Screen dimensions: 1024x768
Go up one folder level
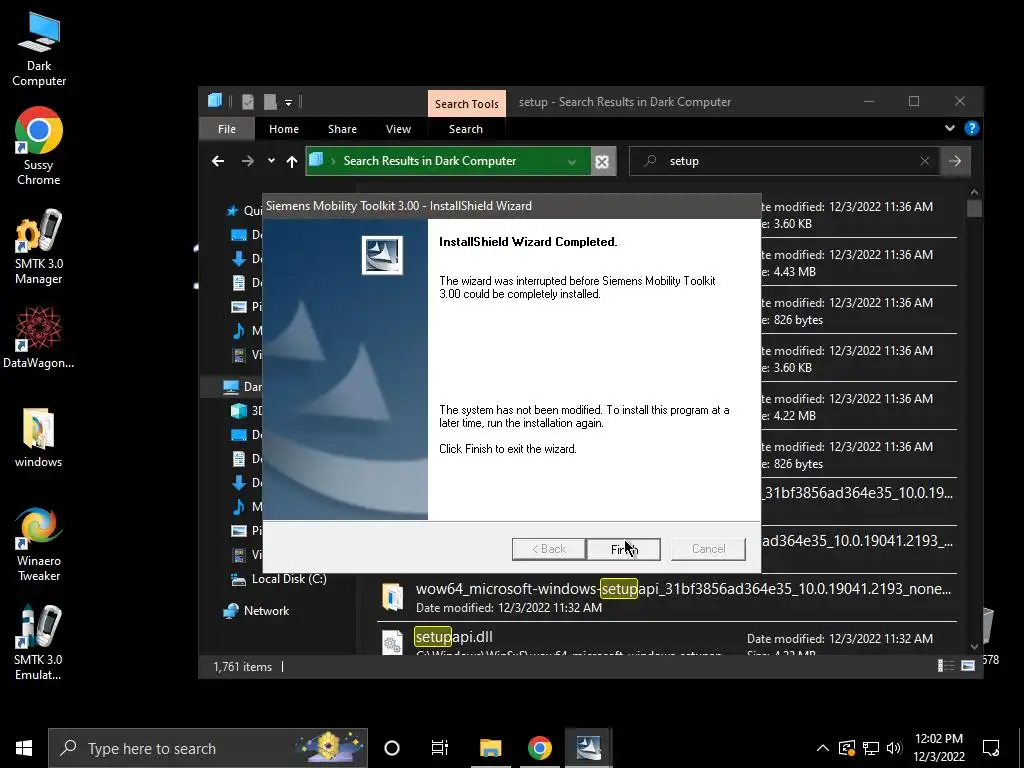(292, 161)
